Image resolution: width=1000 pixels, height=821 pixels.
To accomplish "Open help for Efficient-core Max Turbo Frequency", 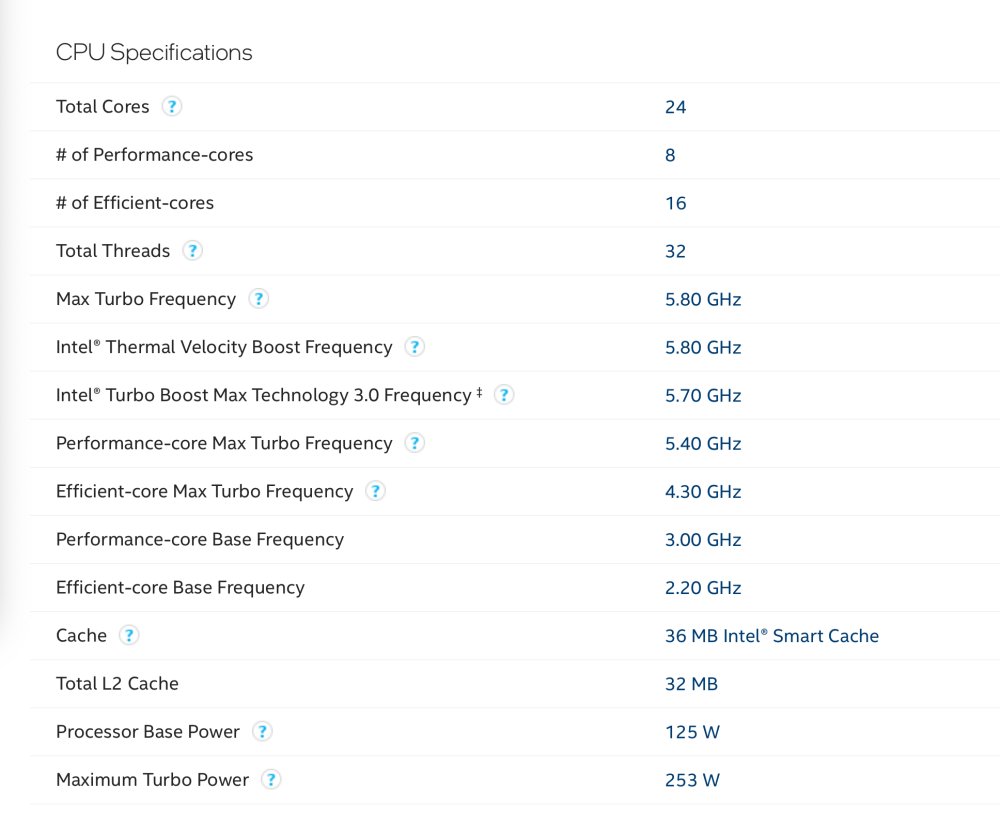I will pos(375,491).
